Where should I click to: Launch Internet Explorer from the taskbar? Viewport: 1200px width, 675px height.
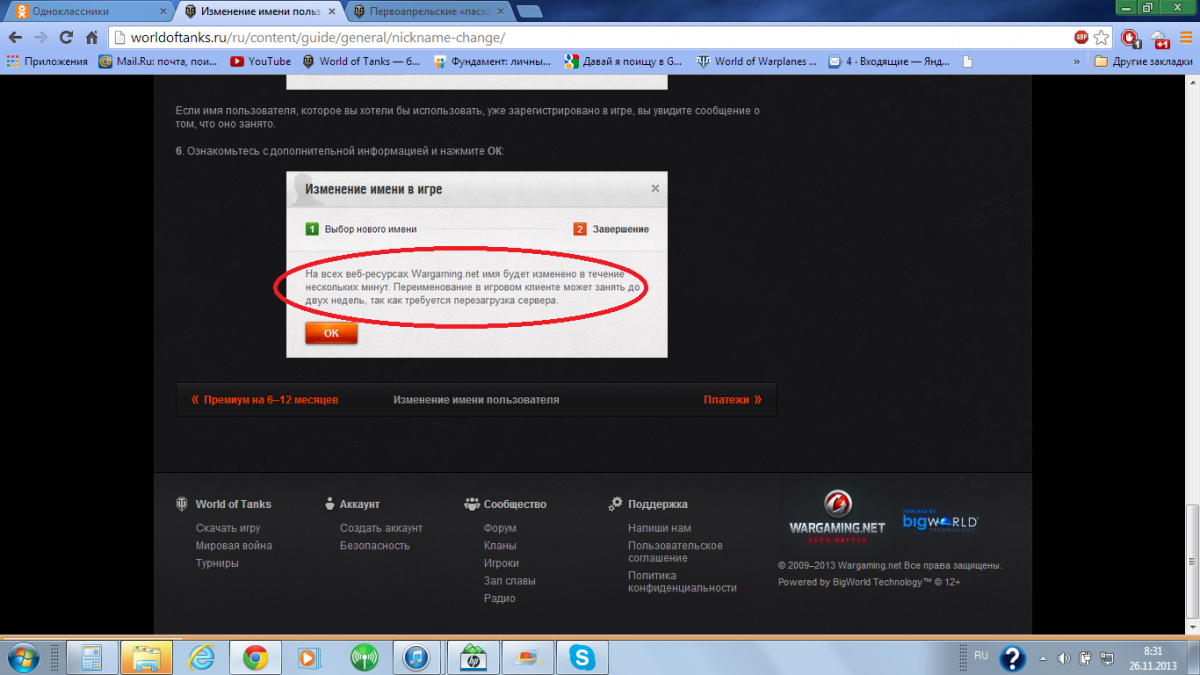[202, 657]
